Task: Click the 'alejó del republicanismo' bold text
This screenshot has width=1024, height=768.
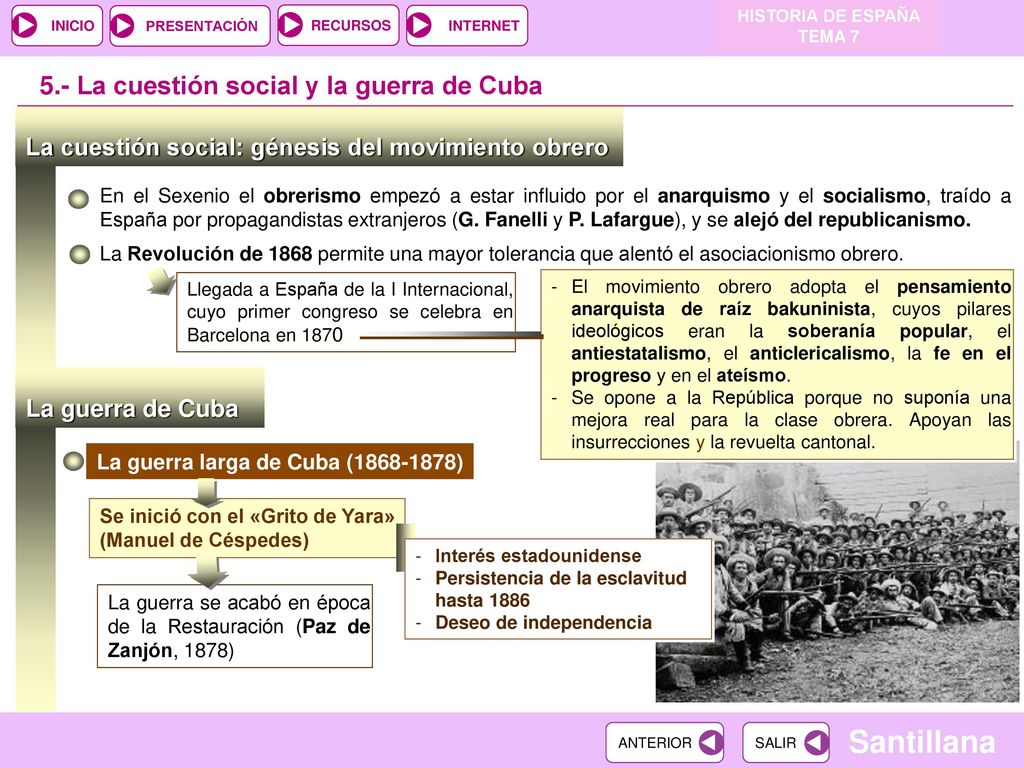Action: 852,220
